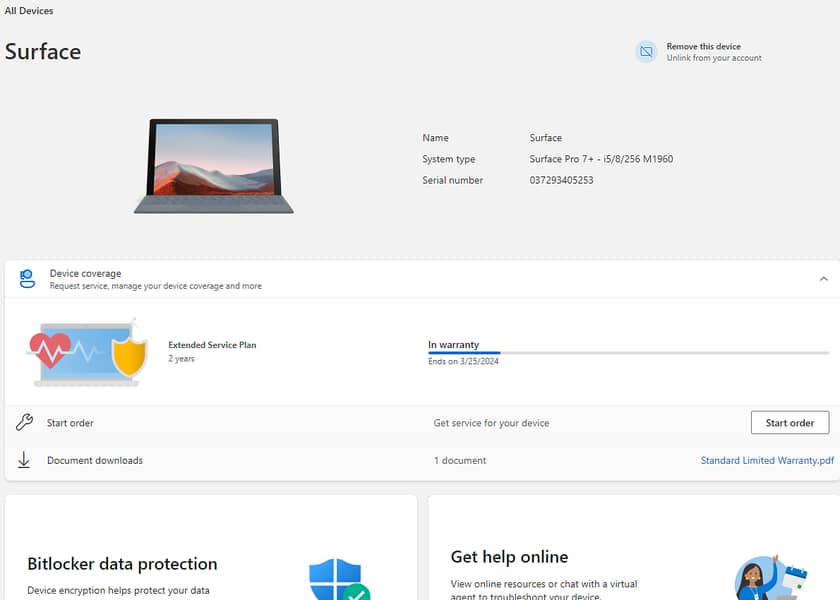Click the In warranty progress bar
Image resolution: width=840 pixels, height=600 pixels.
tap(628, 353)
